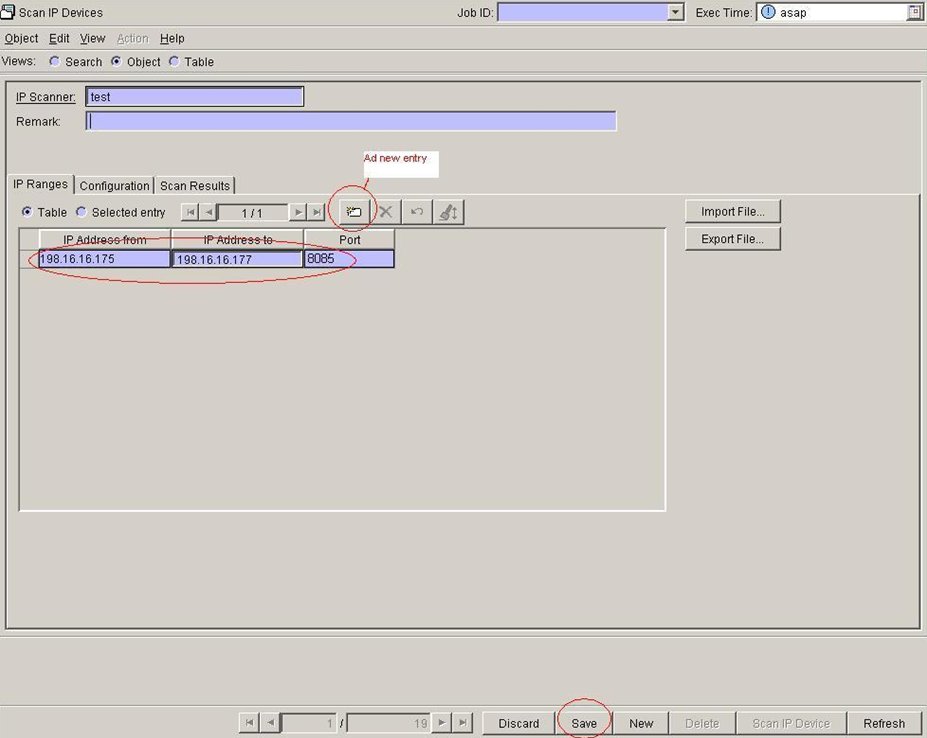Viewport: 927px width, 738px height.
Task: Click the Save button
Action: pos(584,723)
